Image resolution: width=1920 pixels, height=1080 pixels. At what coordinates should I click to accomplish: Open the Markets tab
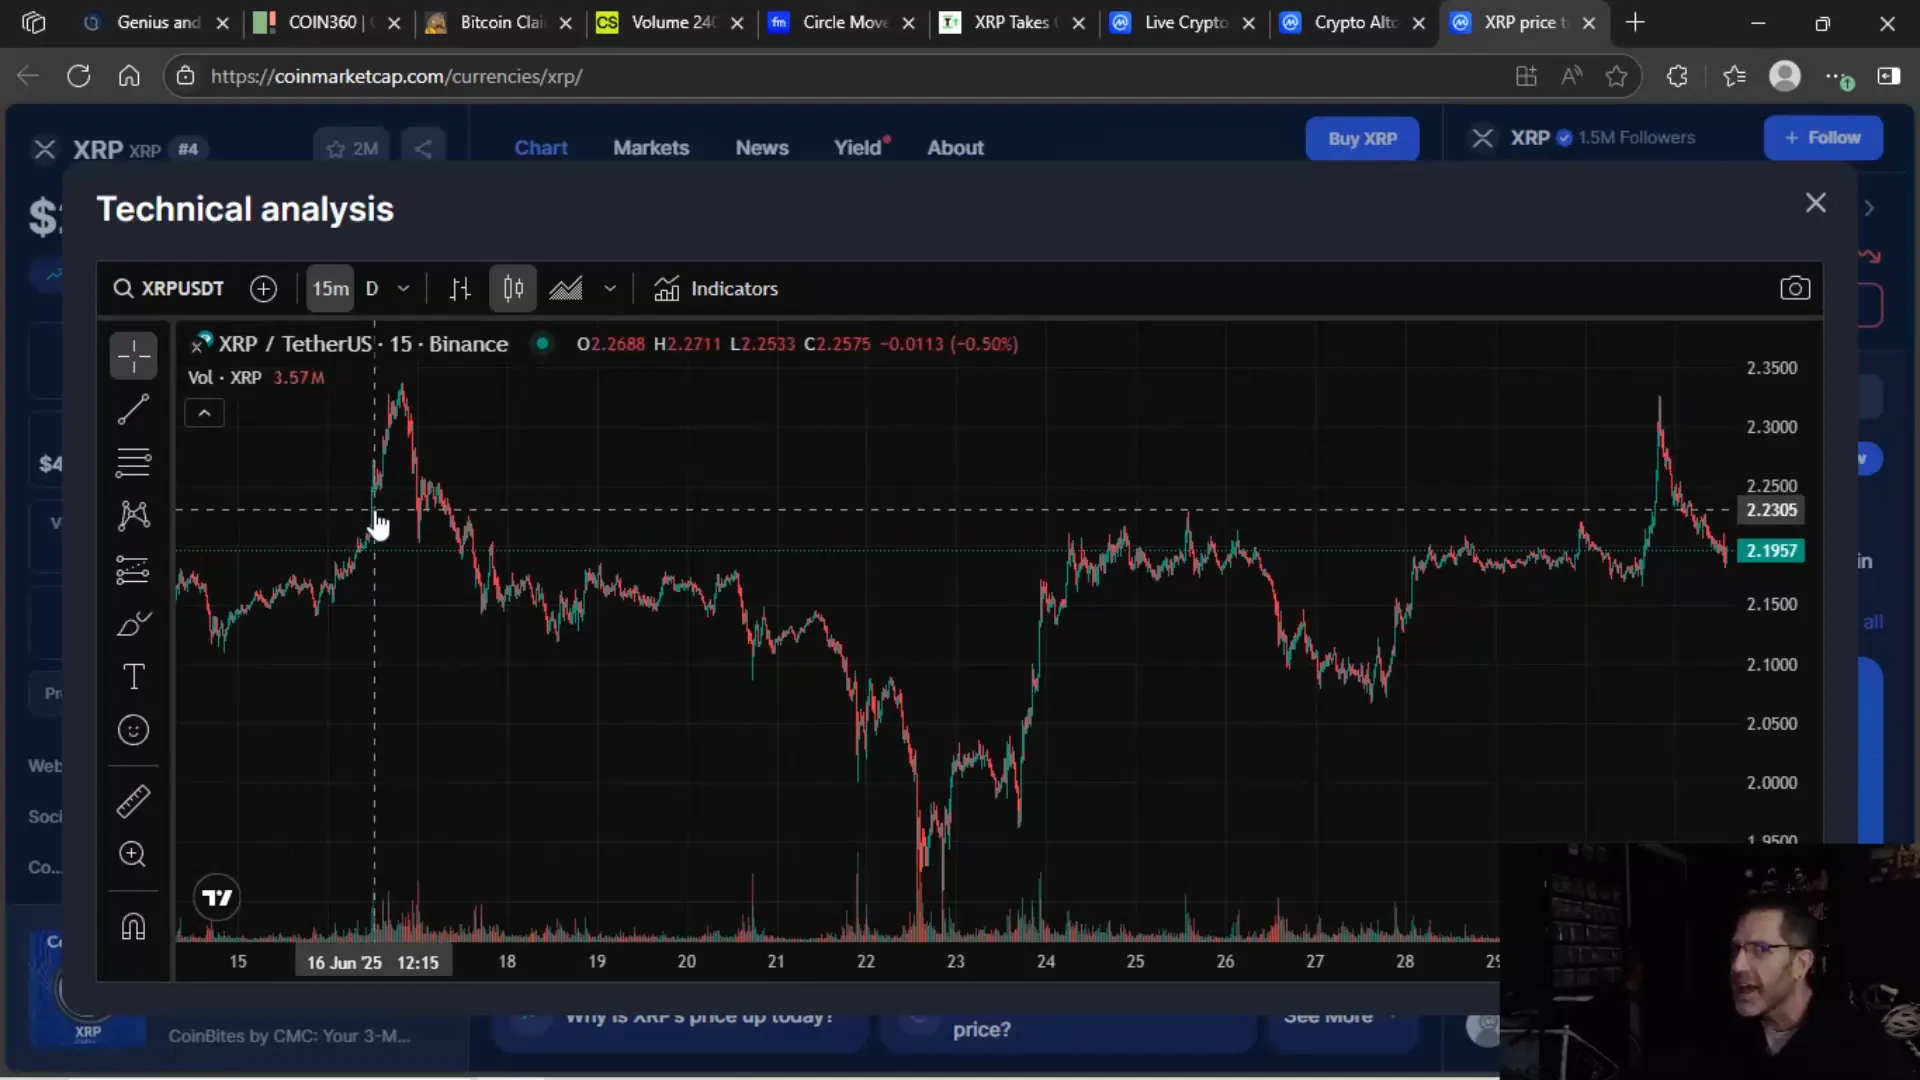[651, 148]
